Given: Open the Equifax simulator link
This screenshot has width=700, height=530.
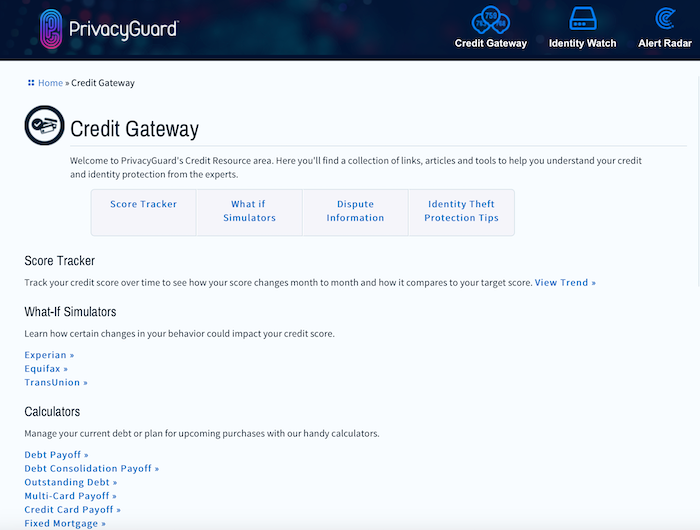Looking at the screenshot, I should [46, 369].
